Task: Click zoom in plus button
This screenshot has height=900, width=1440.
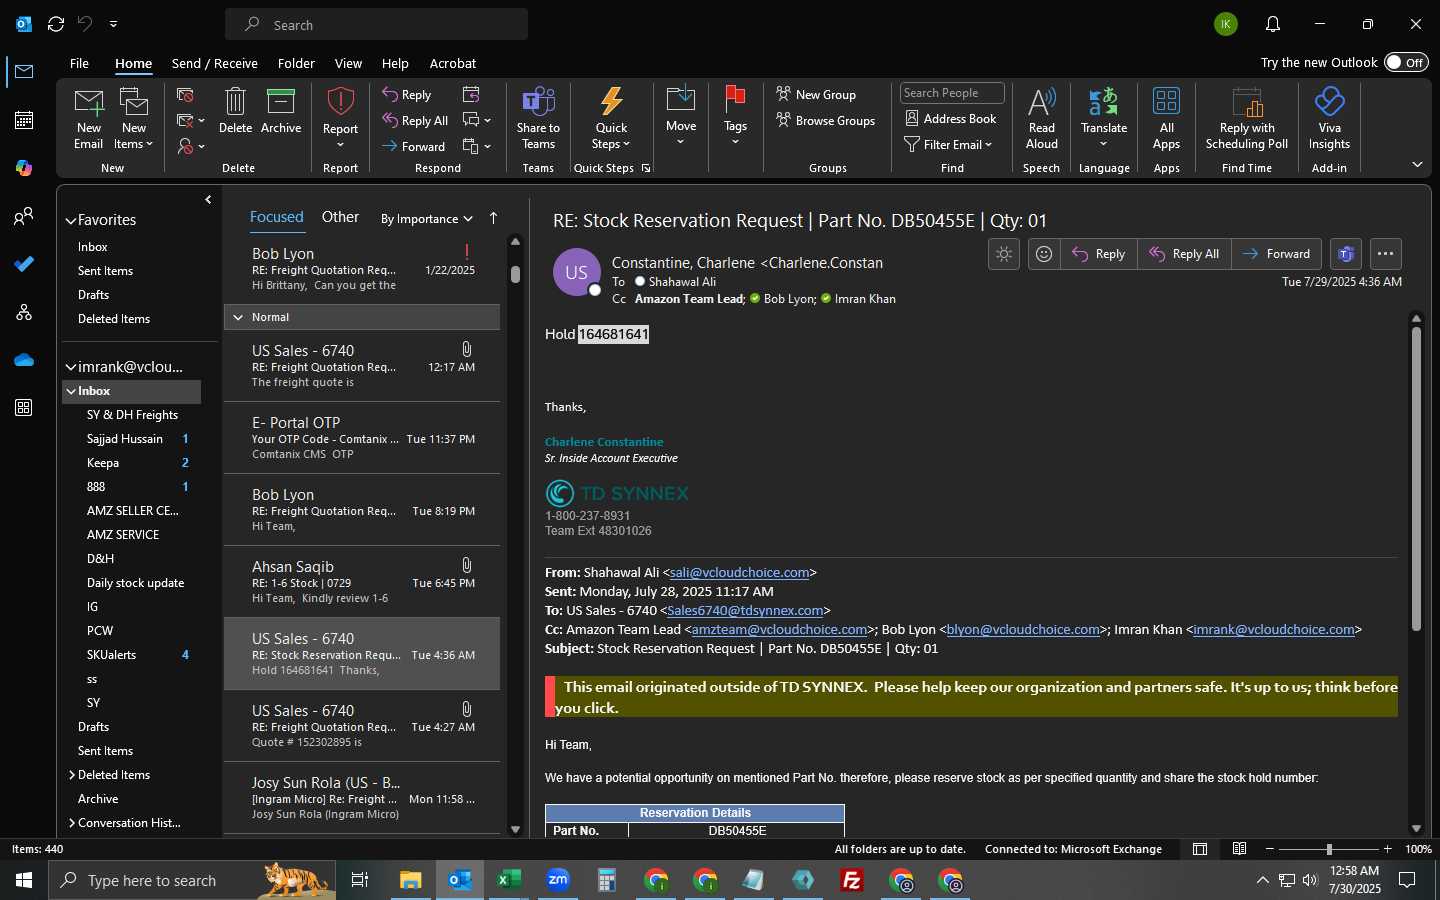Action: [x=1387, y=849]
